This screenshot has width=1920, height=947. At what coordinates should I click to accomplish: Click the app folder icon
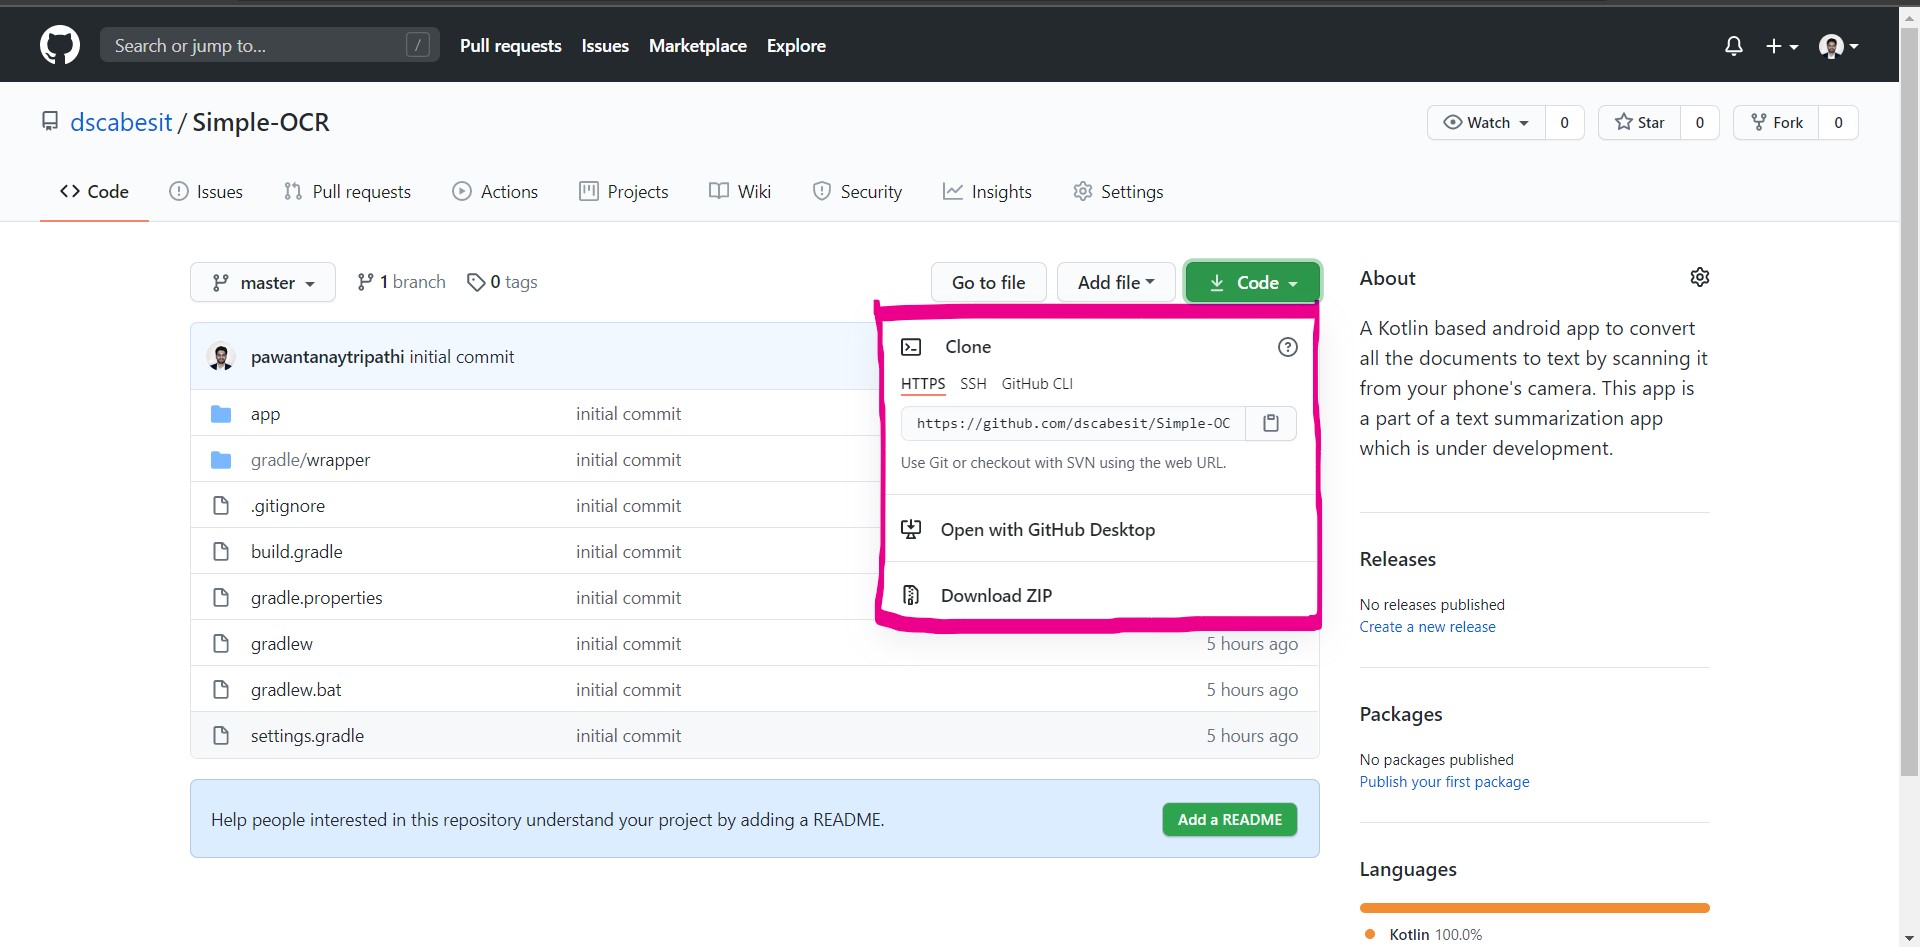coord(221,414)
